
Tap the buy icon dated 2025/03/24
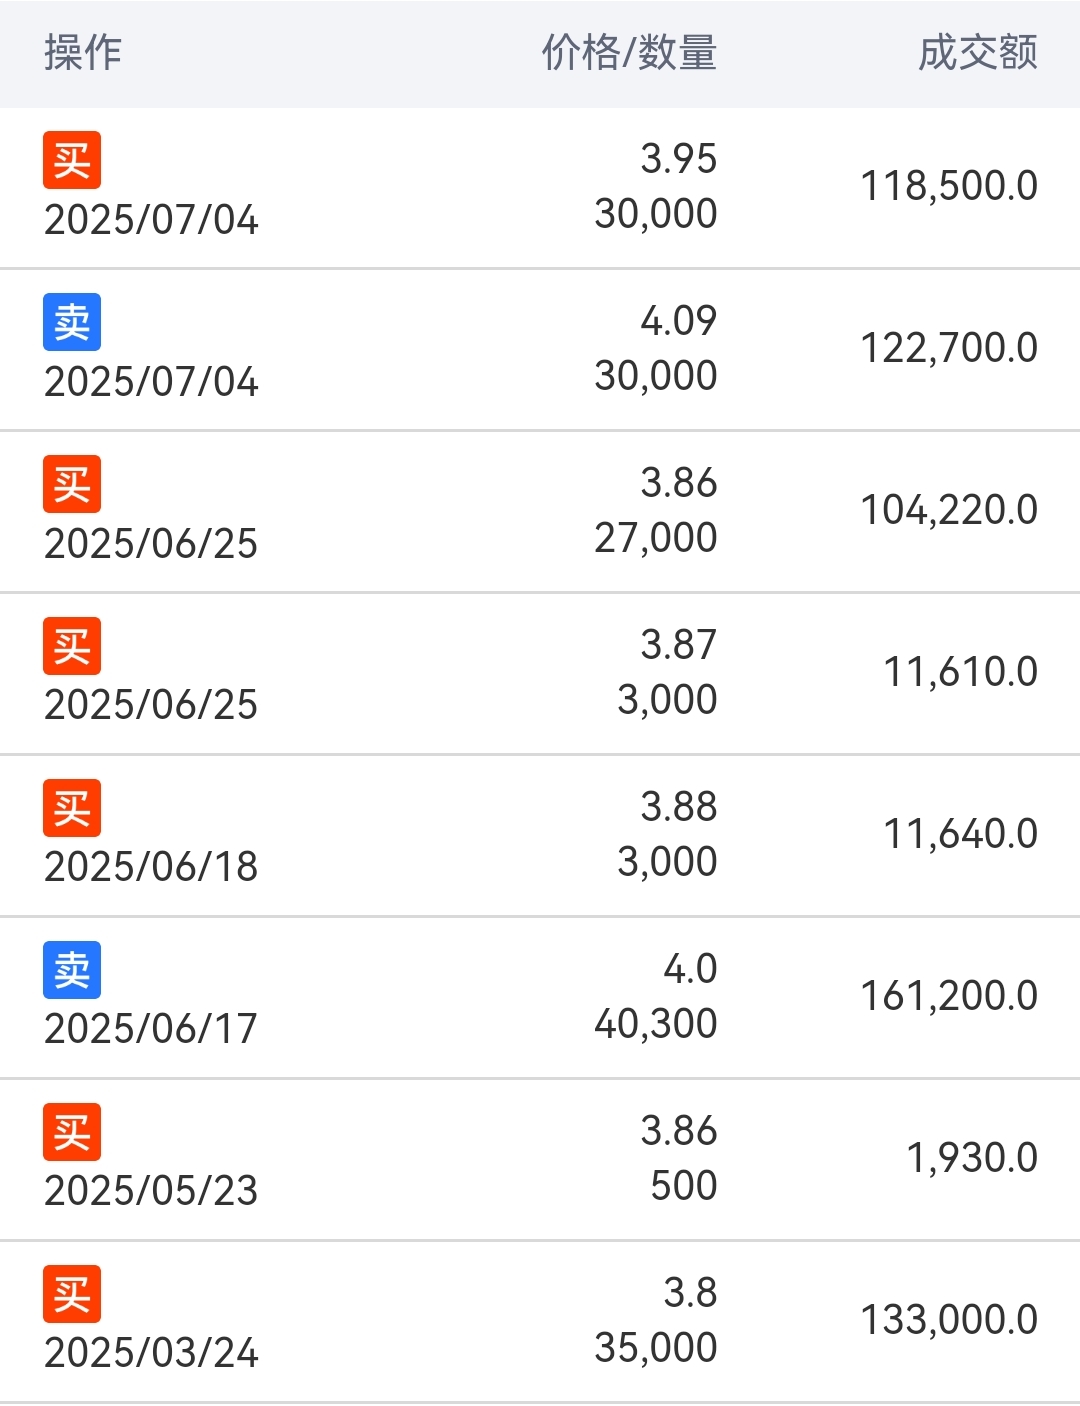72,1294
